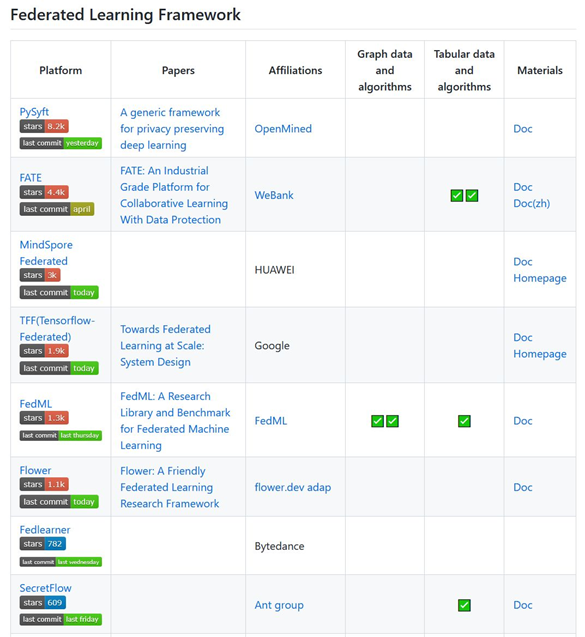Viewport: 585px width, 637px height.
Task: Open the Doc(zh) link for FATE
Action: (x=532, y=203)
